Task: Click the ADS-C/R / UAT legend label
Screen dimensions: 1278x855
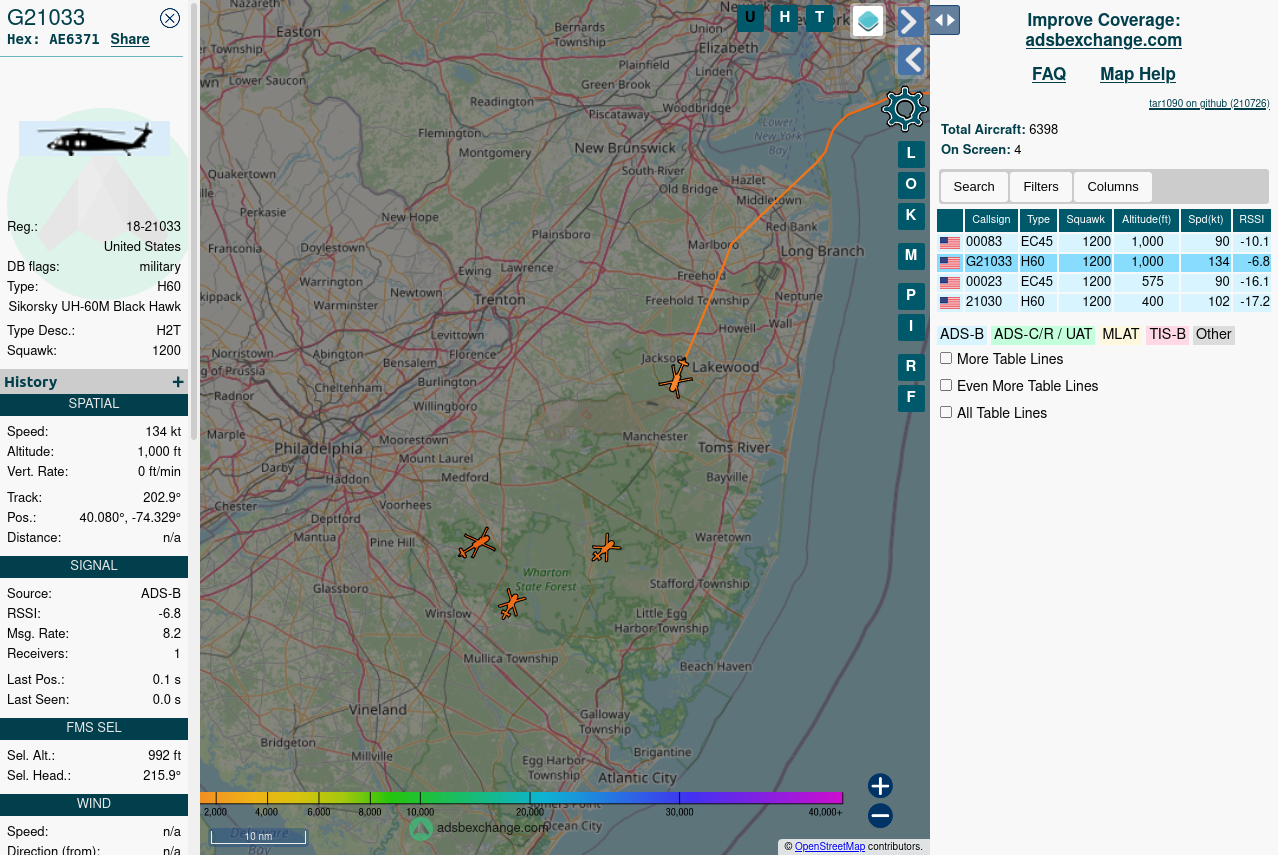Action: pyautogui.click(x=1043, y=335)
